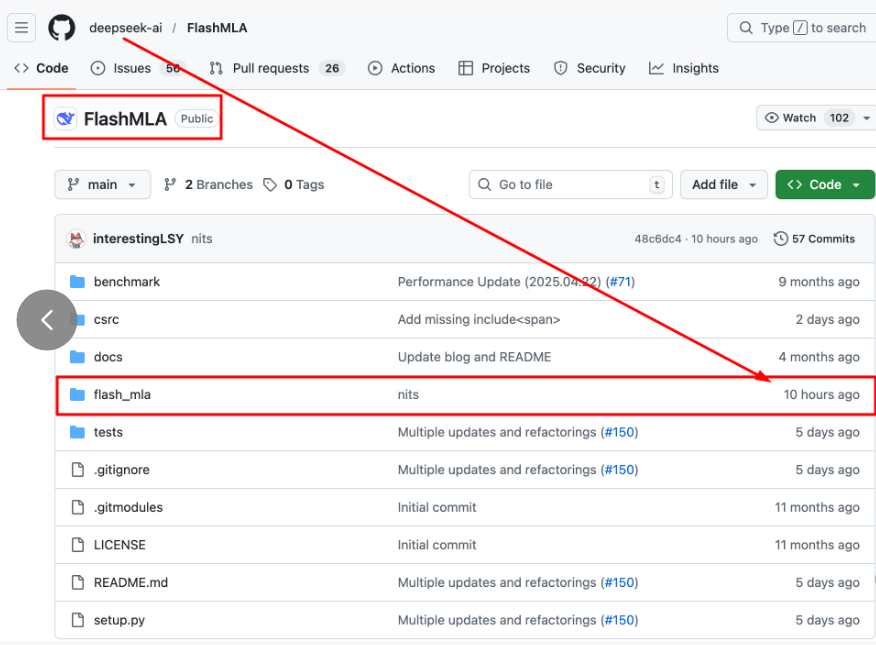
Task: Click the previous image arrow button
Action: (46, 320)
